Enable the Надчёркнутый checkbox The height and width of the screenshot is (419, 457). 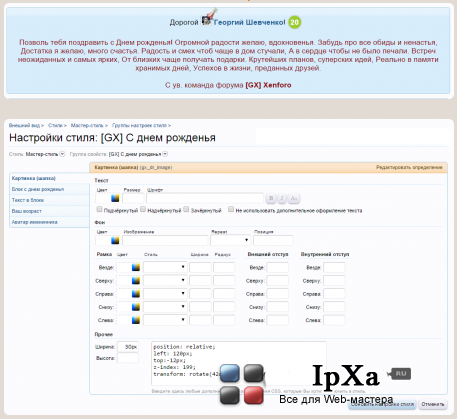pos(143,209)
